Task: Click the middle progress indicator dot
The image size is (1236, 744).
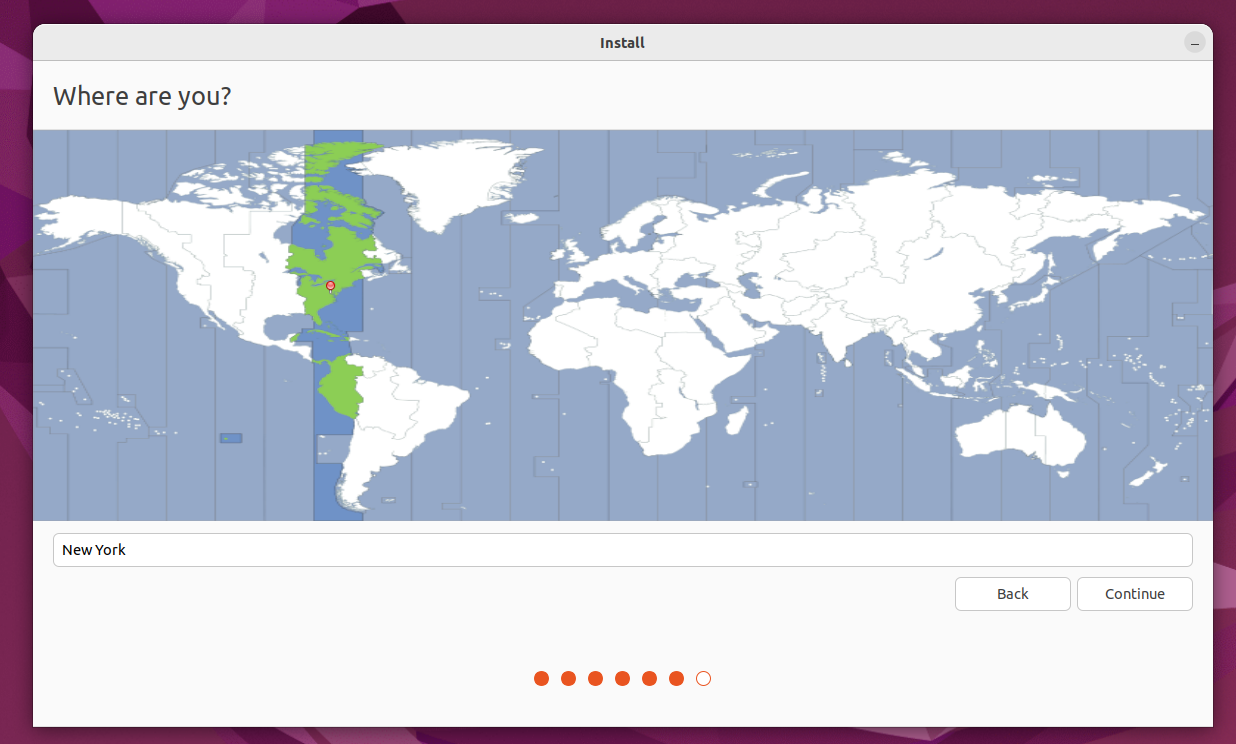Action: pos(622,678)
